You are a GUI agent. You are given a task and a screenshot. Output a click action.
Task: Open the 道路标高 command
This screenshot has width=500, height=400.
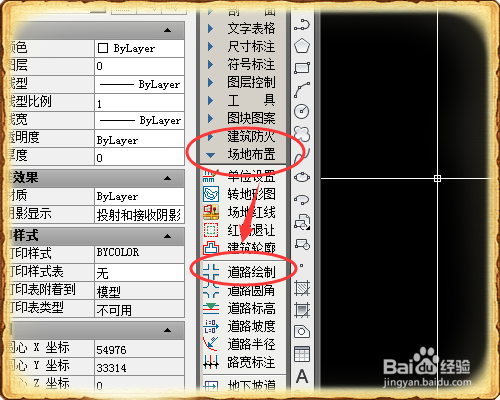click(251, 308)
